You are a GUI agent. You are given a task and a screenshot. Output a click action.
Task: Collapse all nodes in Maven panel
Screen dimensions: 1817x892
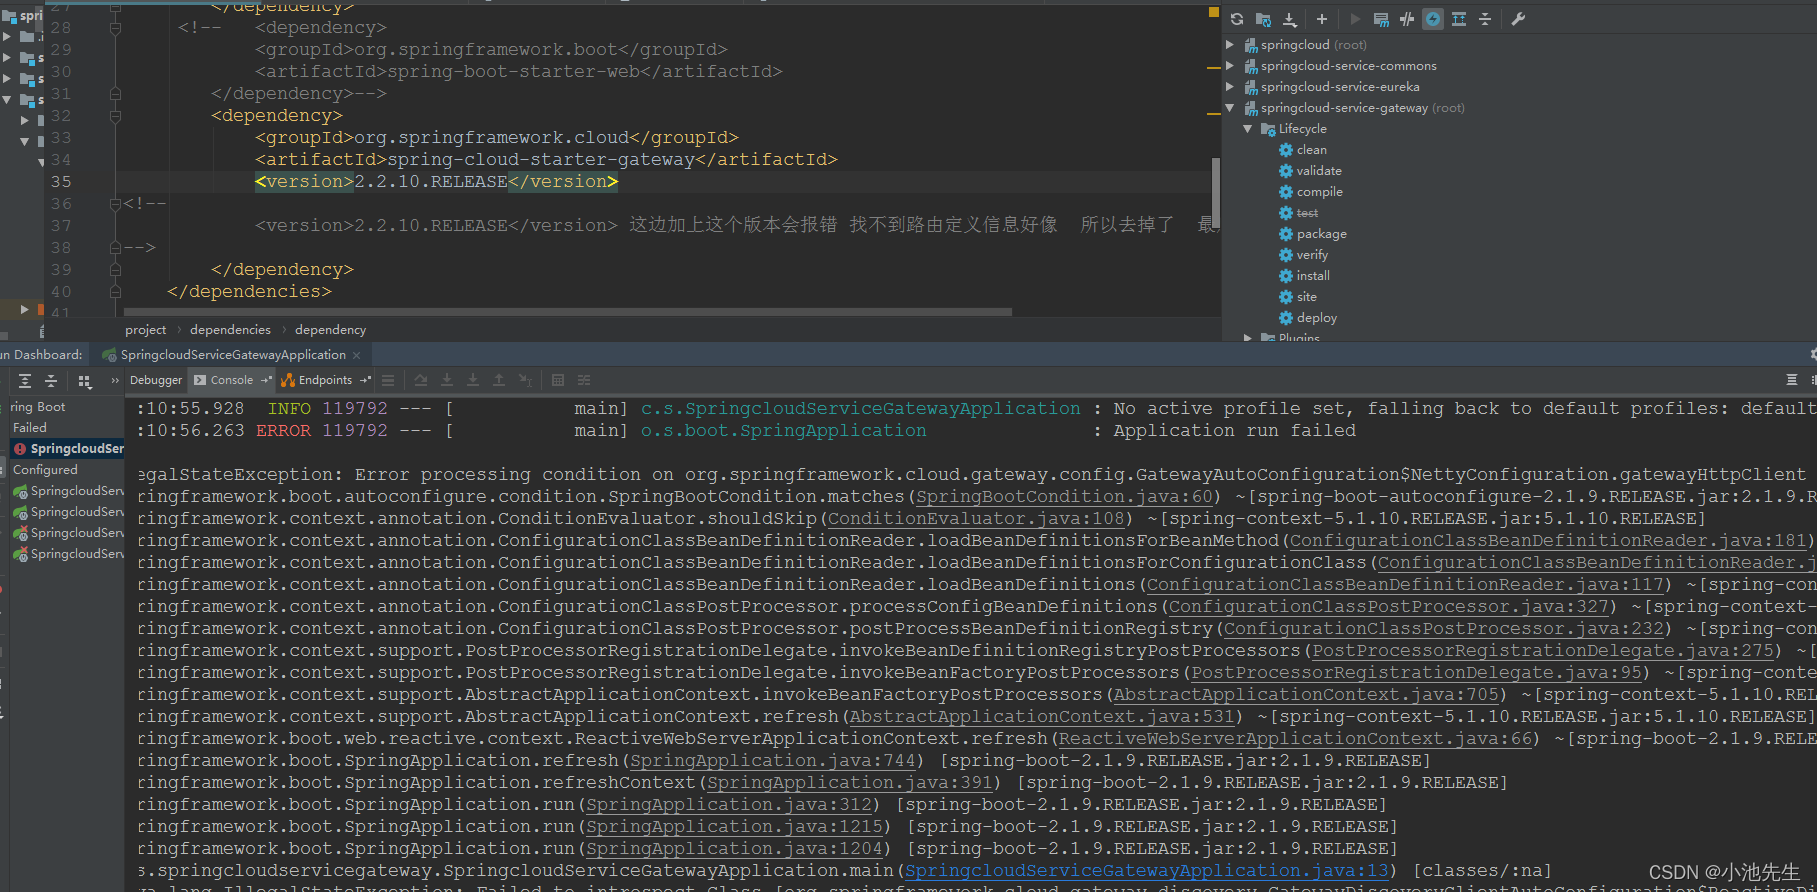pyautogui.click(x=1485, y=19)
